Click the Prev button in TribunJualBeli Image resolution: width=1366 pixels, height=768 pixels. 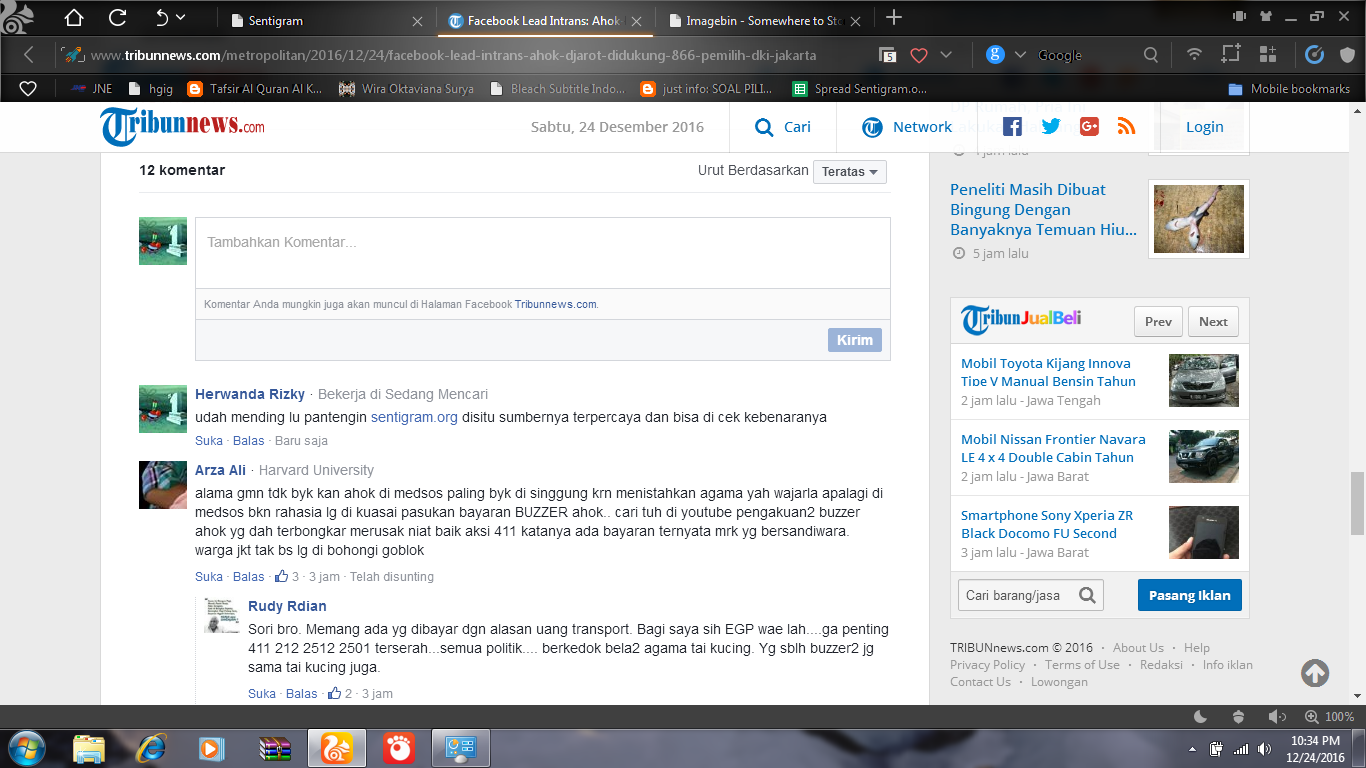point(1158,321)
